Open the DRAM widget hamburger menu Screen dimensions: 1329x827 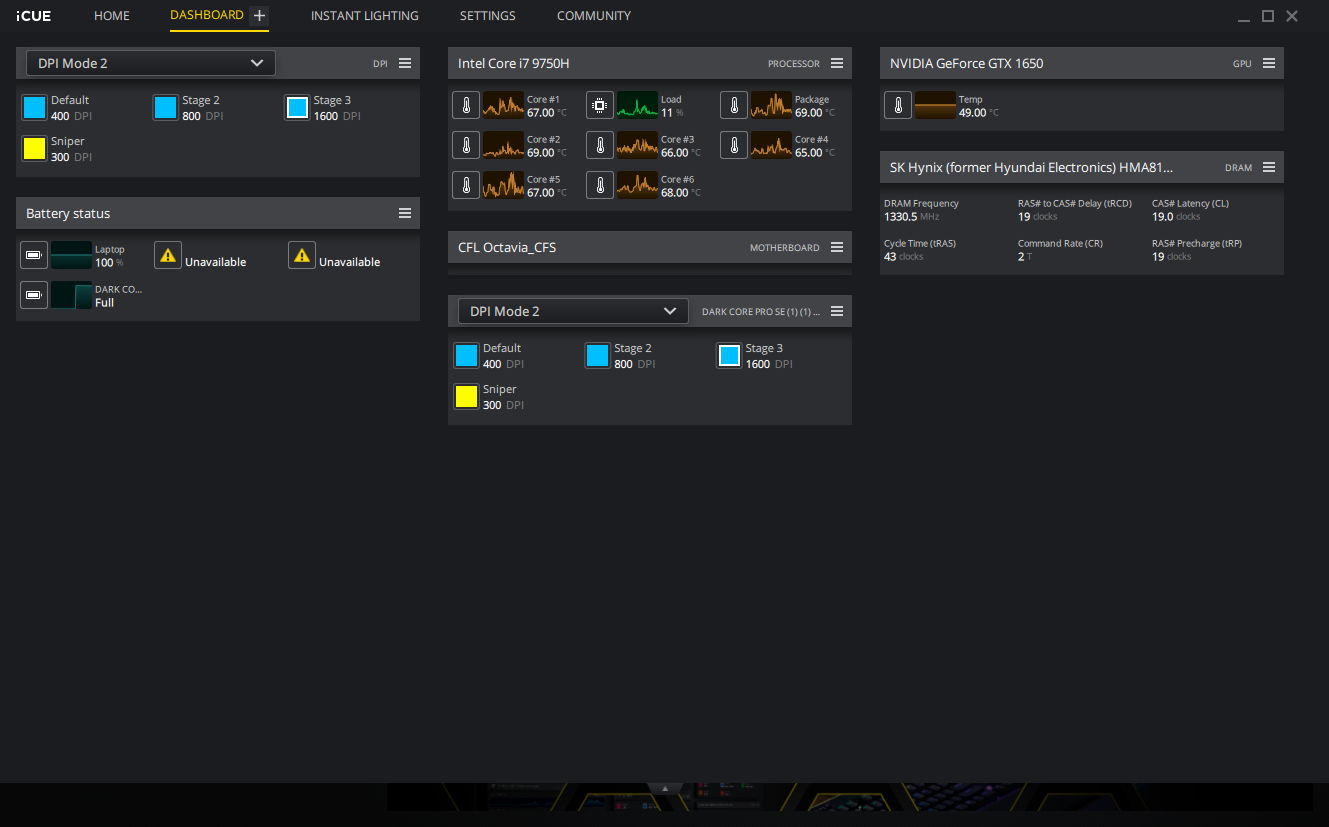tap(1269, 167)
